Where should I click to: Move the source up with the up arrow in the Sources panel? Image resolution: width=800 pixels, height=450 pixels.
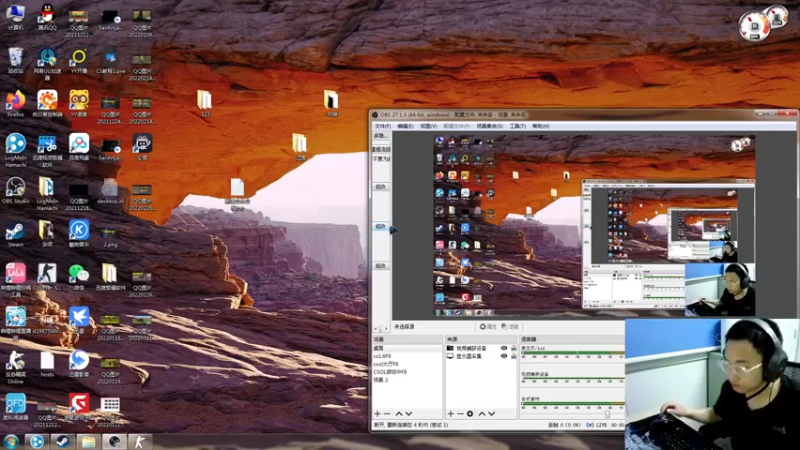coord(482,414)
